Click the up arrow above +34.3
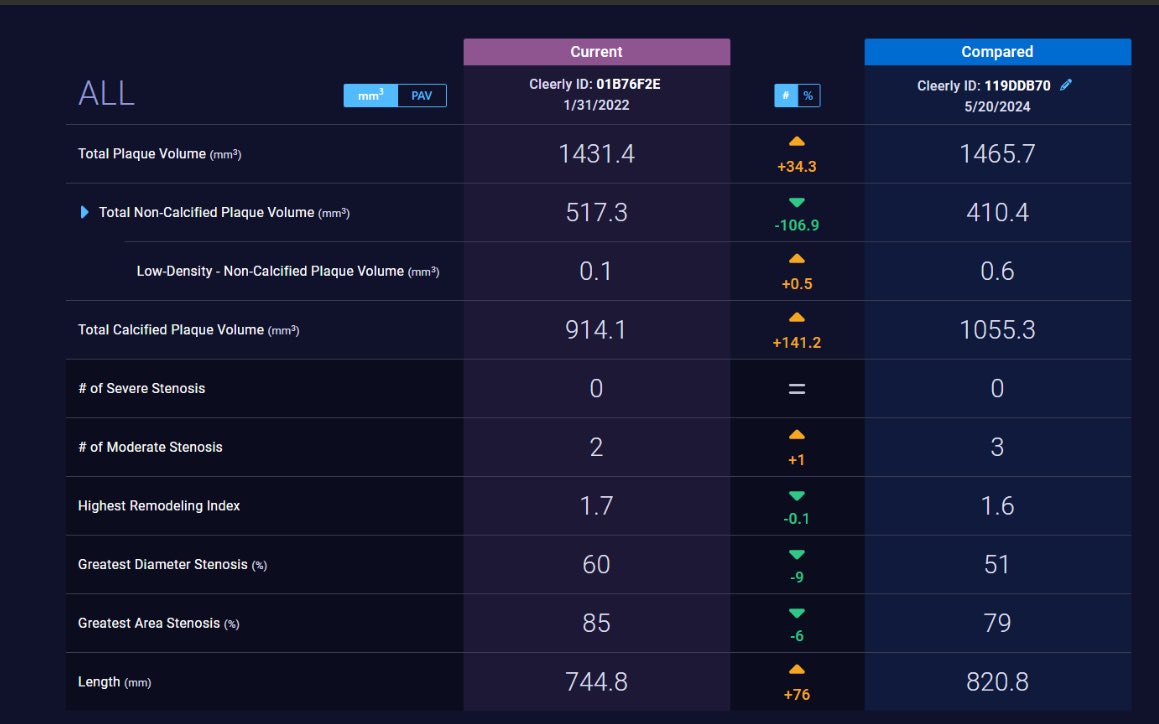Image resolution: width=1159 pixels, height=724 pixels. coord(797,141)
